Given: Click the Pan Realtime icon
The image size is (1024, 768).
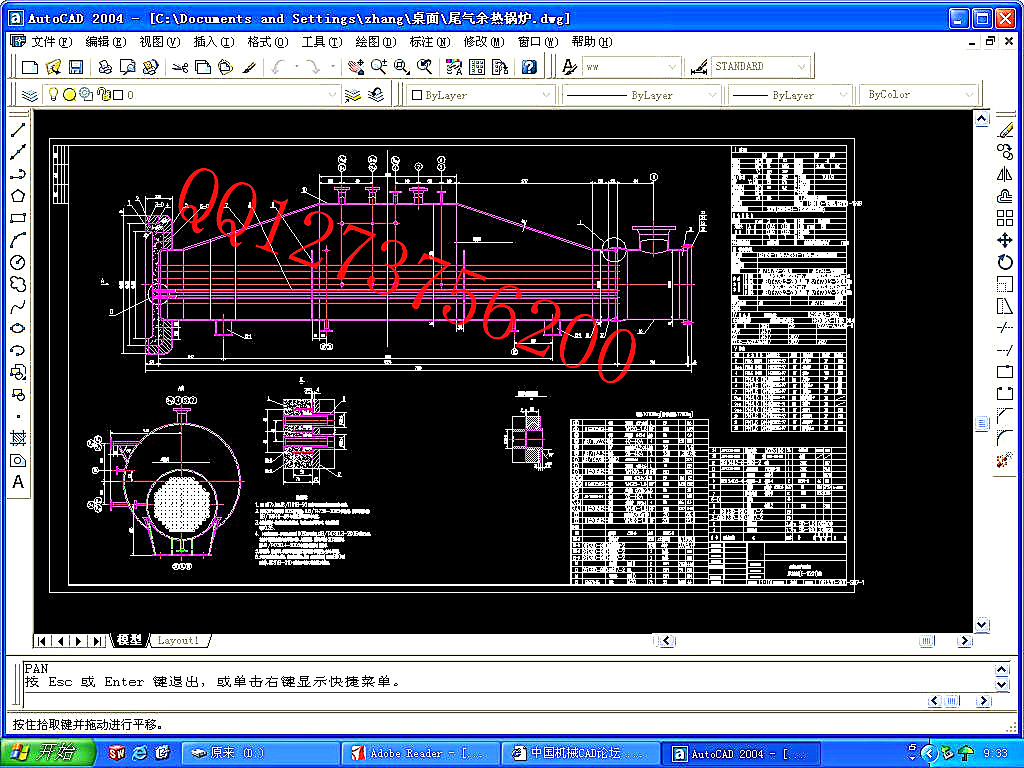Looking at the screenshot, I should pos(355,67).
